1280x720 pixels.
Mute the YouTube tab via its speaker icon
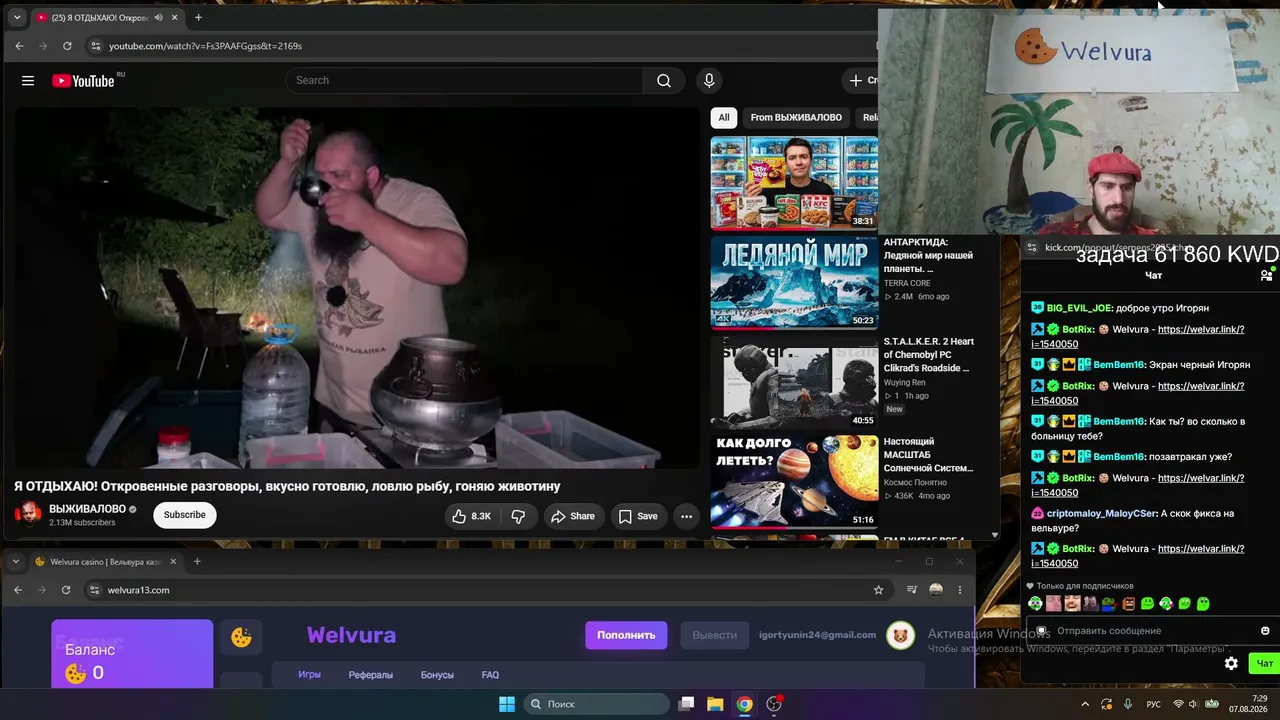tap(158, 18)
